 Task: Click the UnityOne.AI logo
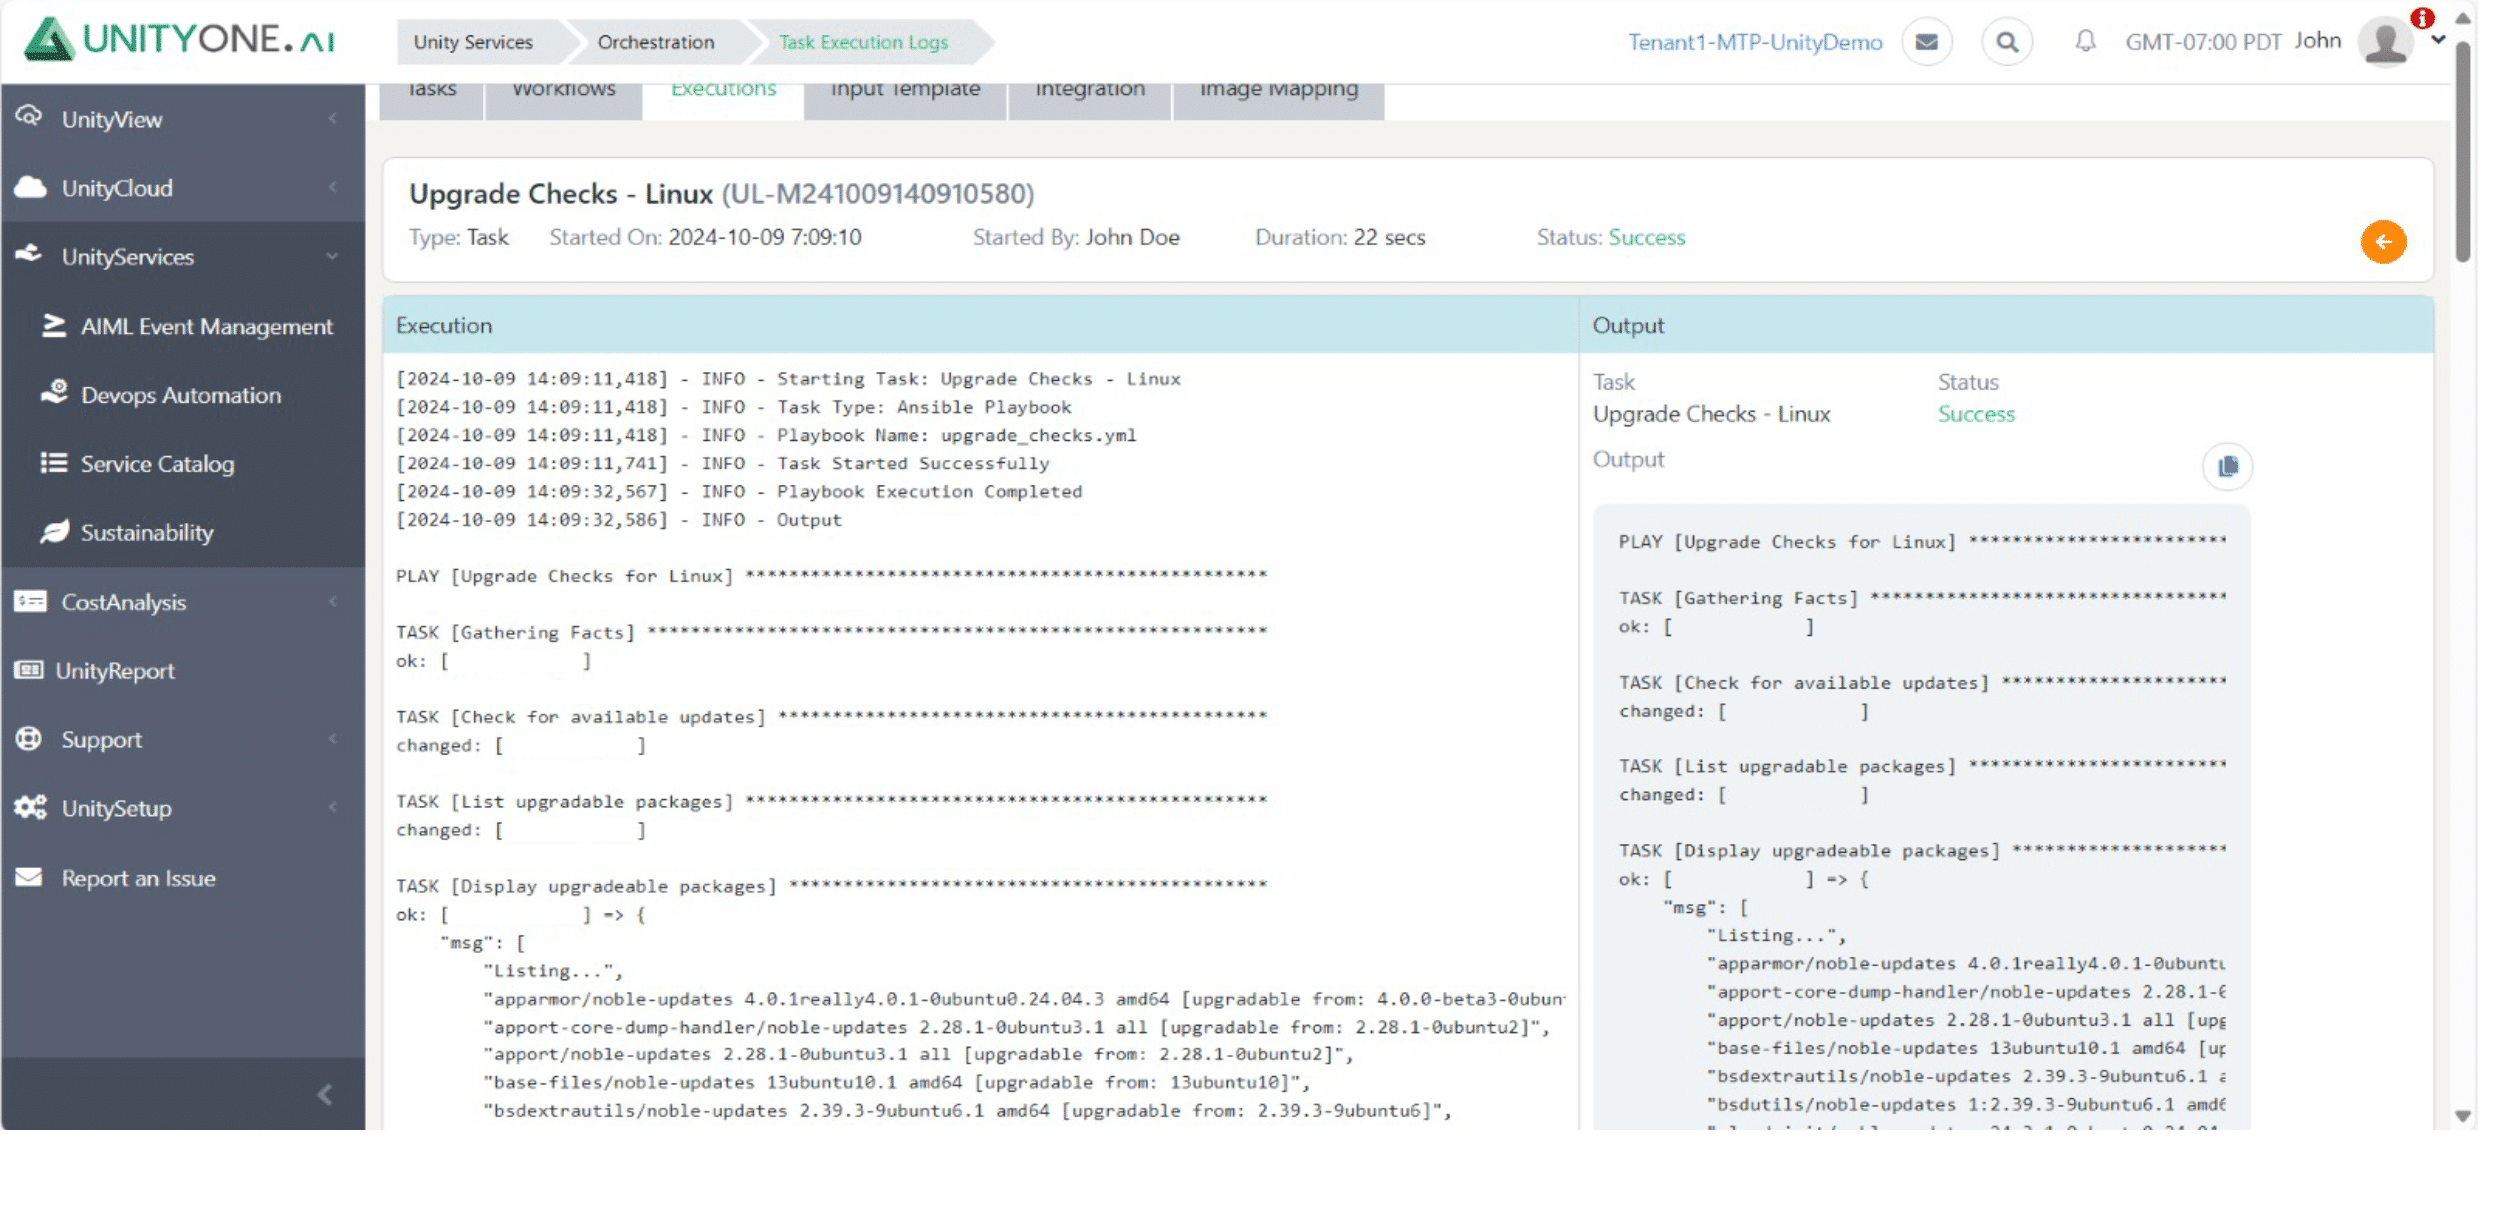coord(180,40)
